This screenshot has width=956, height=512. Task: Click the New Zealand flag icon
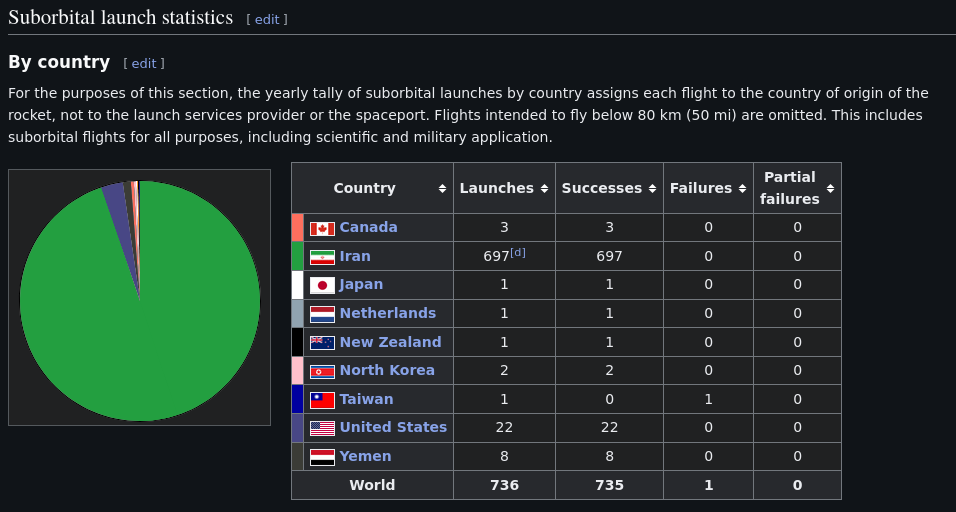pos(322,343)
